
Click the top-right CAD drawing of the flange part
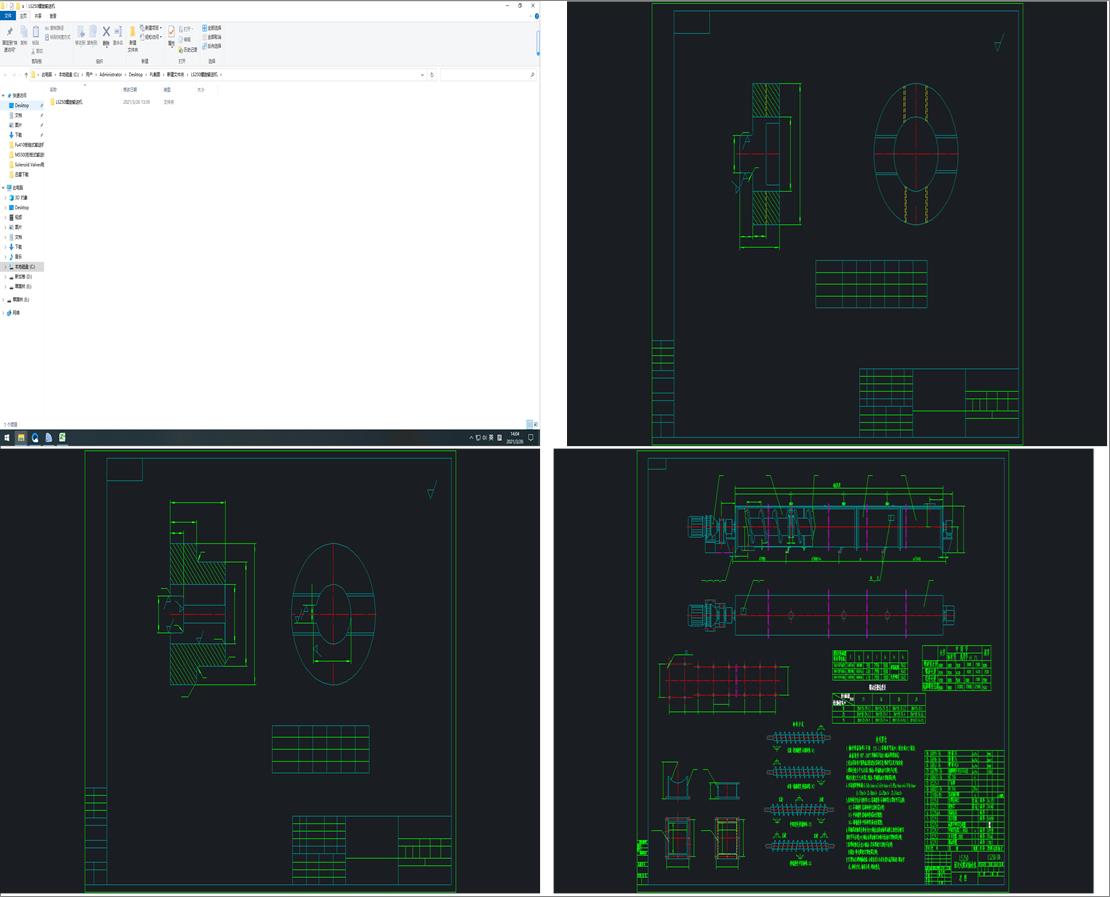click(x=837, y=224)
